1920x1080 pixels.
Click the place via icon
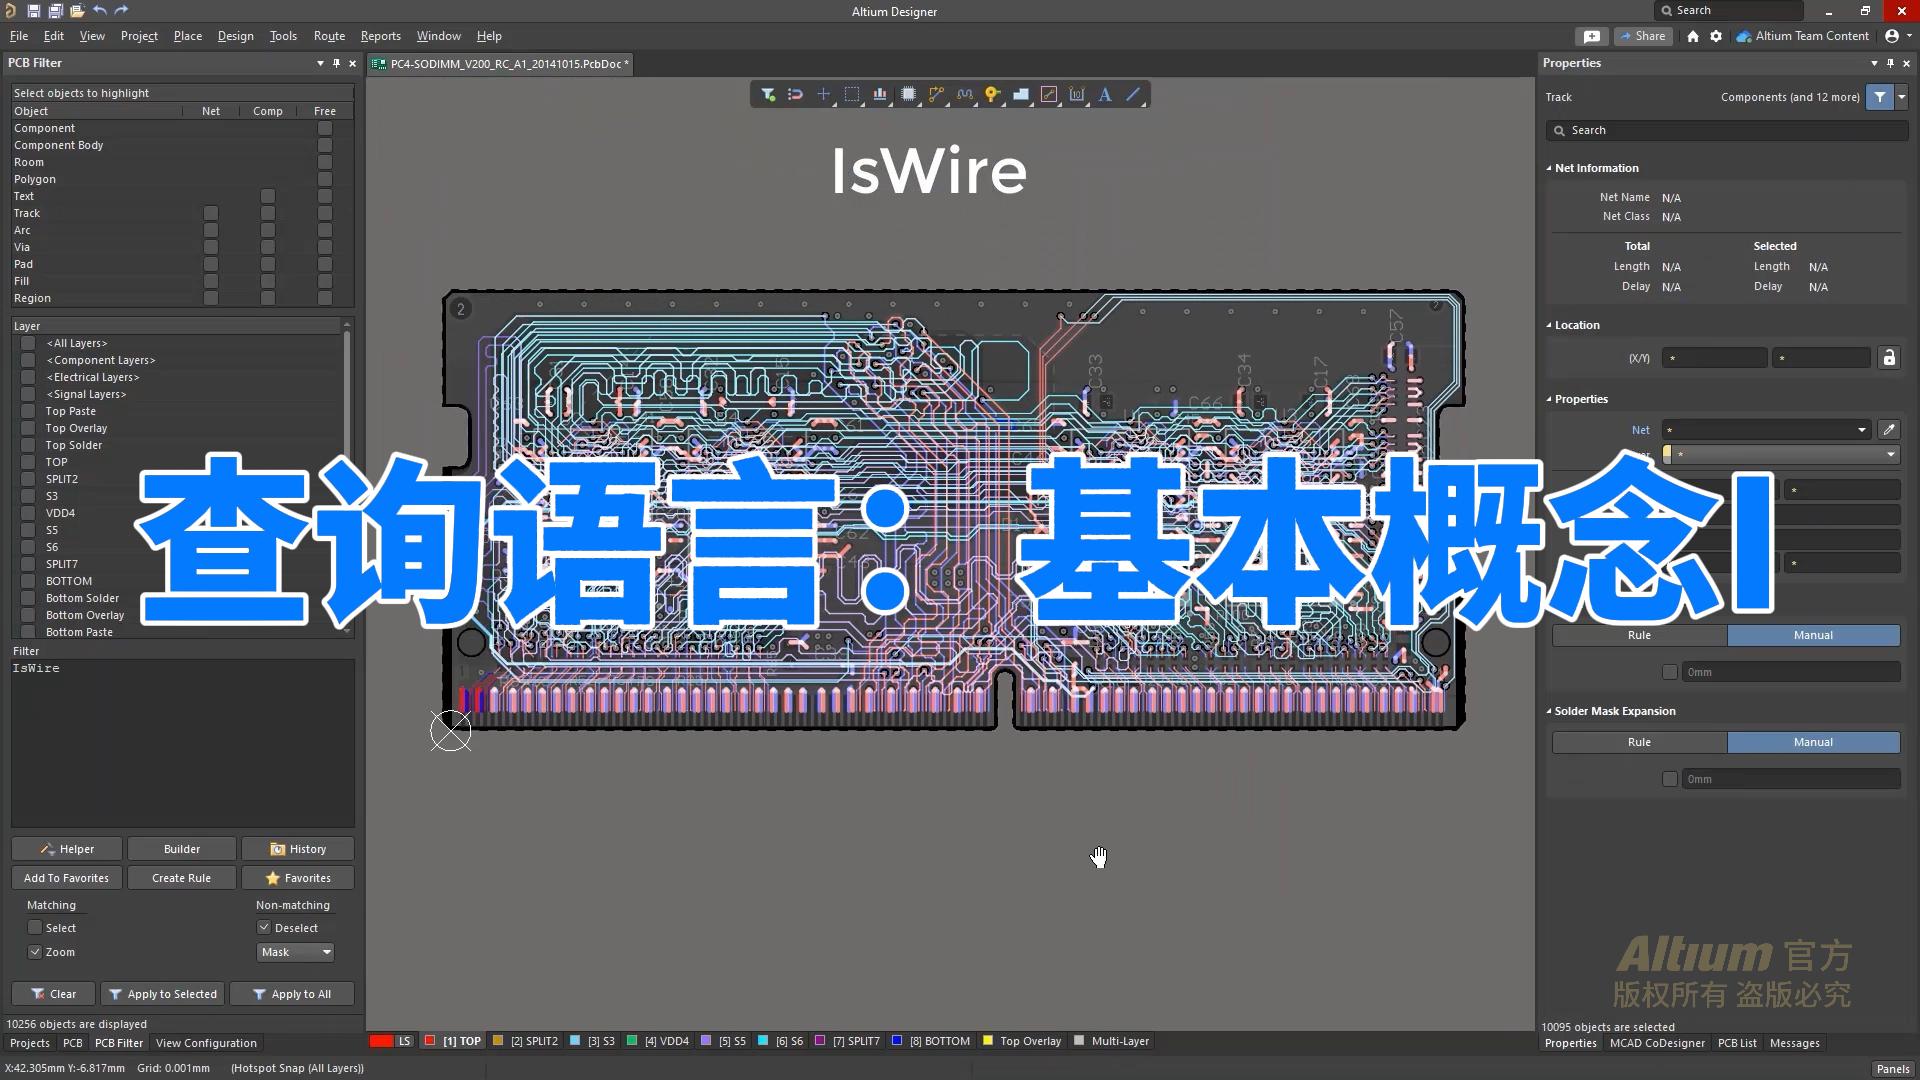(993, 94)
